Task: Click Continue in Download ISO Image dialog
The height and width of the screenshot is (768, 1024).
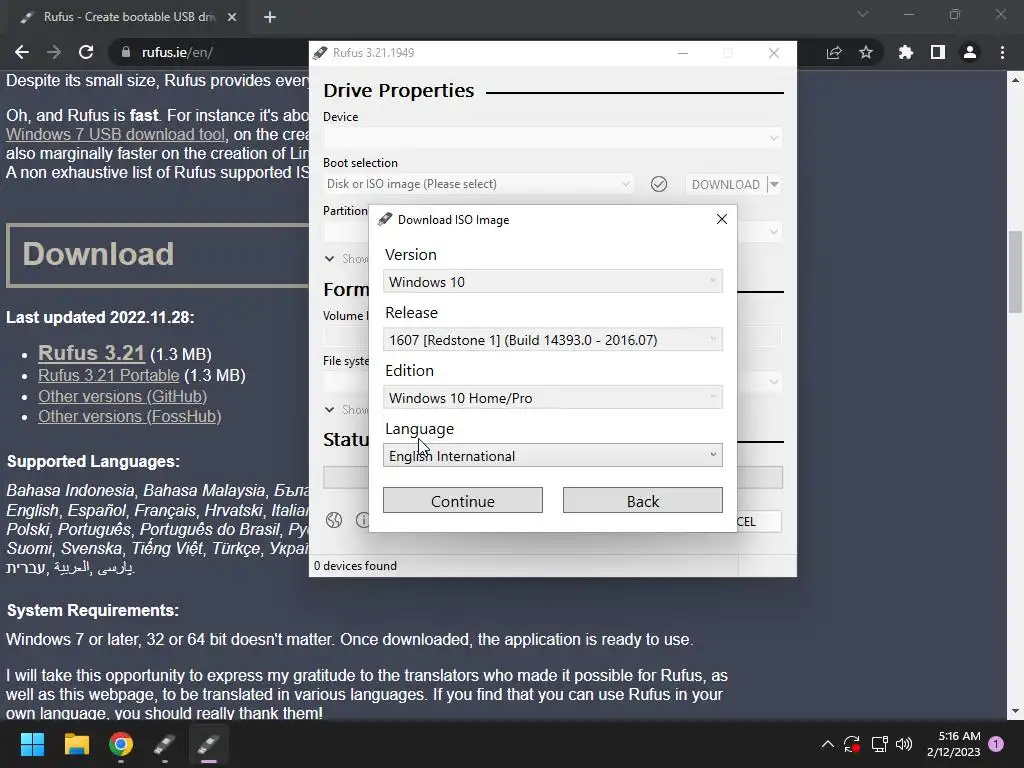Action: coord(462,500)
